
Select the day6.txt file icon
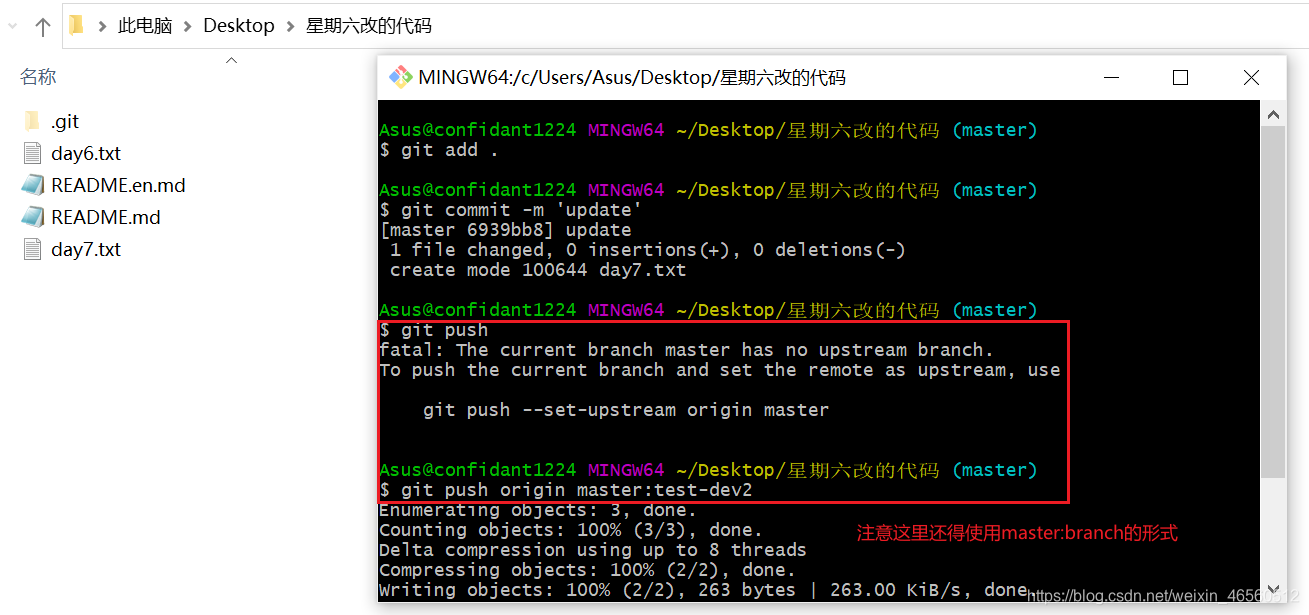point(33,153)
